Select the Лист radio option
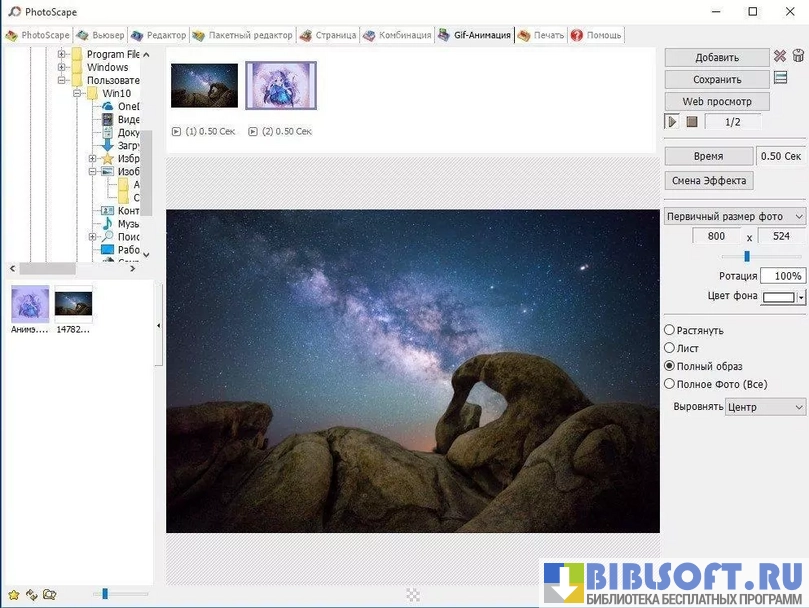 coord(670,348)
